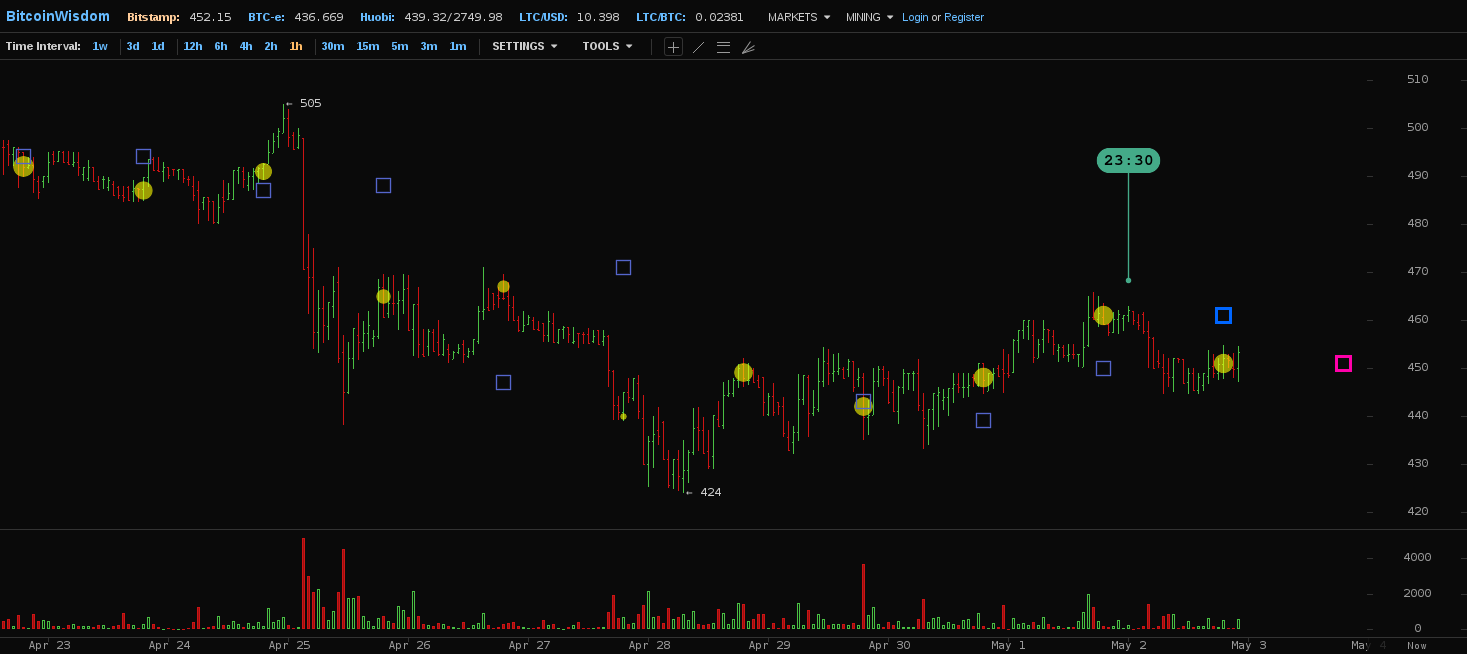Switch time interval to 1w
Viewport: 1467px width, 654px height.
[100, 46]
